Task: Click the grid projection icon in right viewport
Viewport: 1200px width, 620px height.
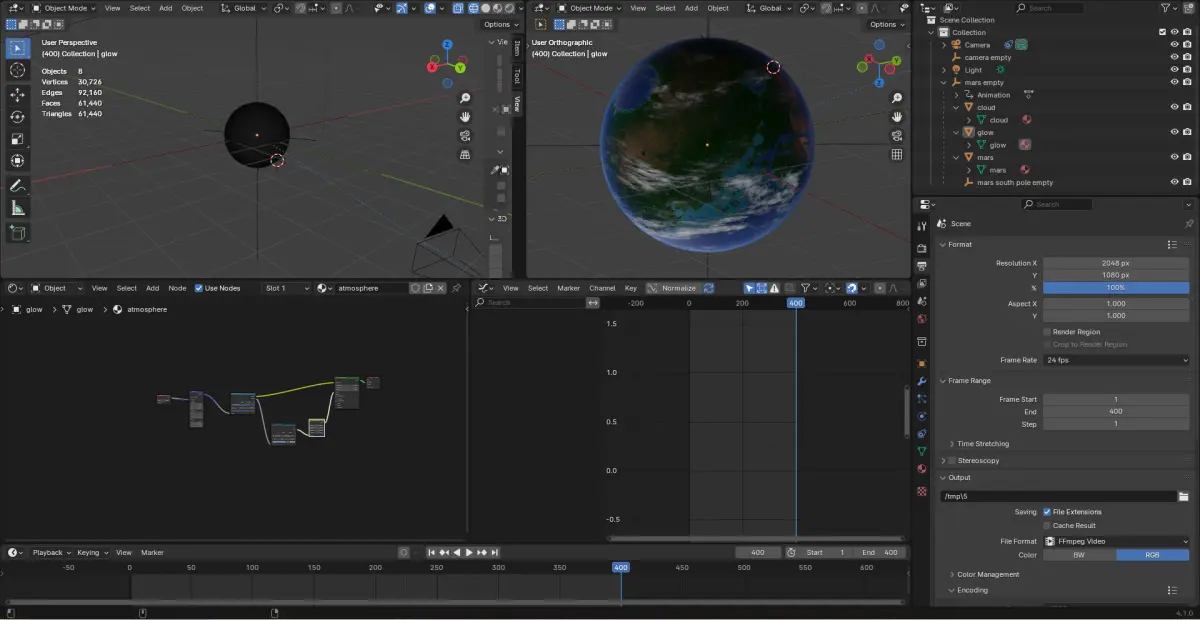Action: [x=897, y=155]
